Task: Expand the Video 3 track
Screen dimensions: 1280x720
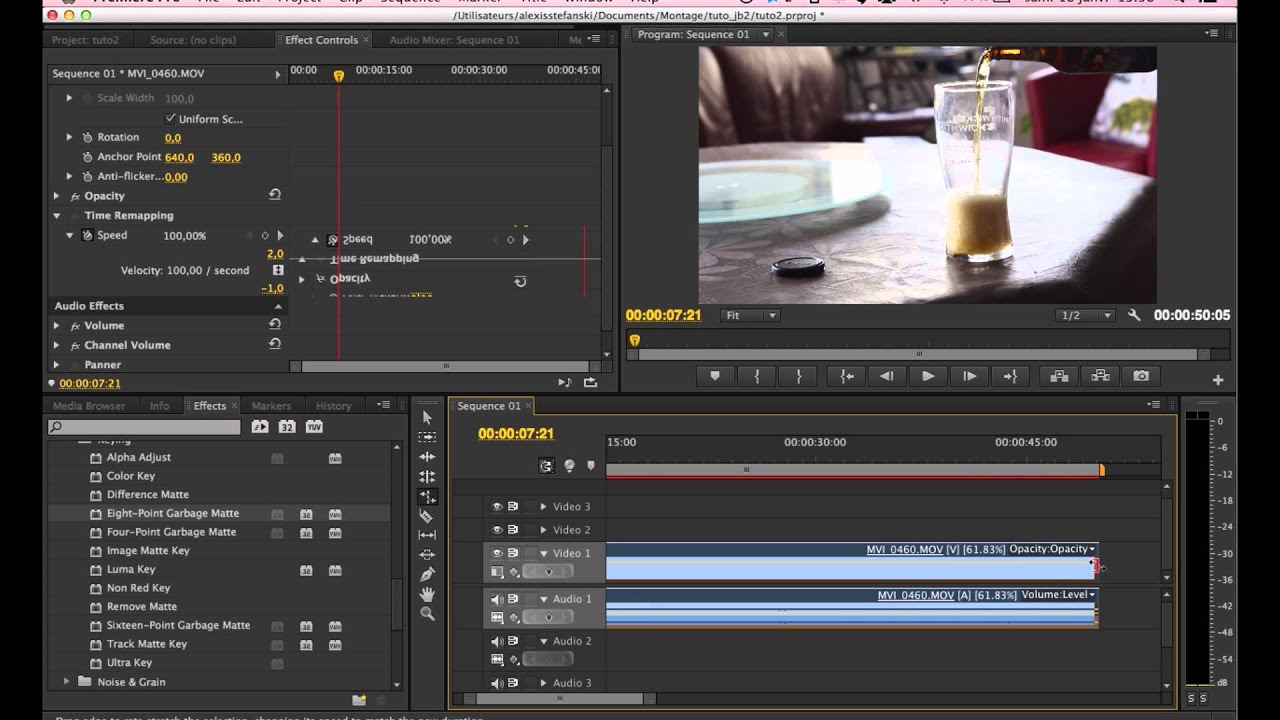Action: (x=543, y=507)
